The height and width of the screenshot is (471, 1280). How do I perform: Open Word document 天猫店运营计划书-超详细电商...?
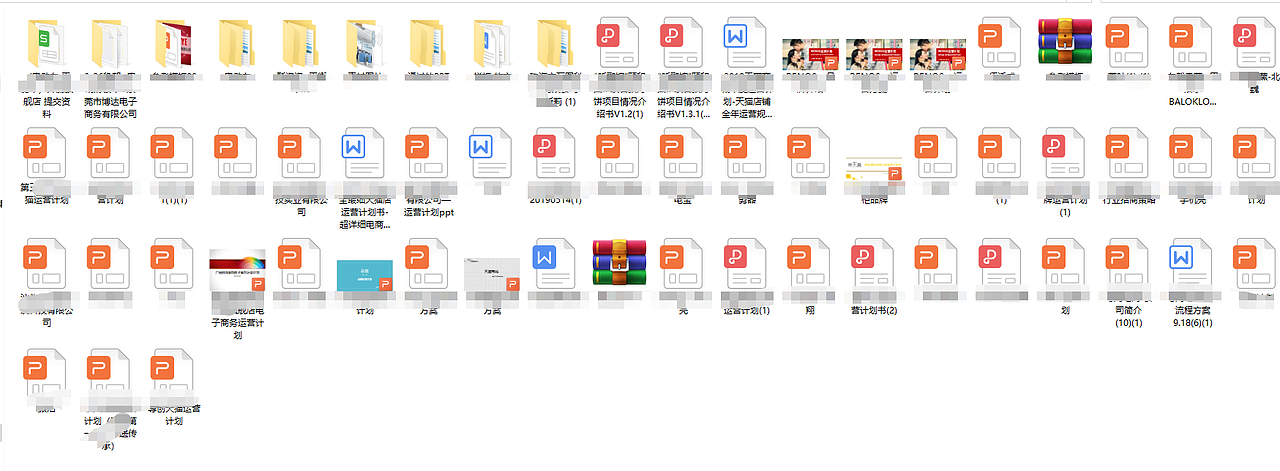(x=365, y=155)
